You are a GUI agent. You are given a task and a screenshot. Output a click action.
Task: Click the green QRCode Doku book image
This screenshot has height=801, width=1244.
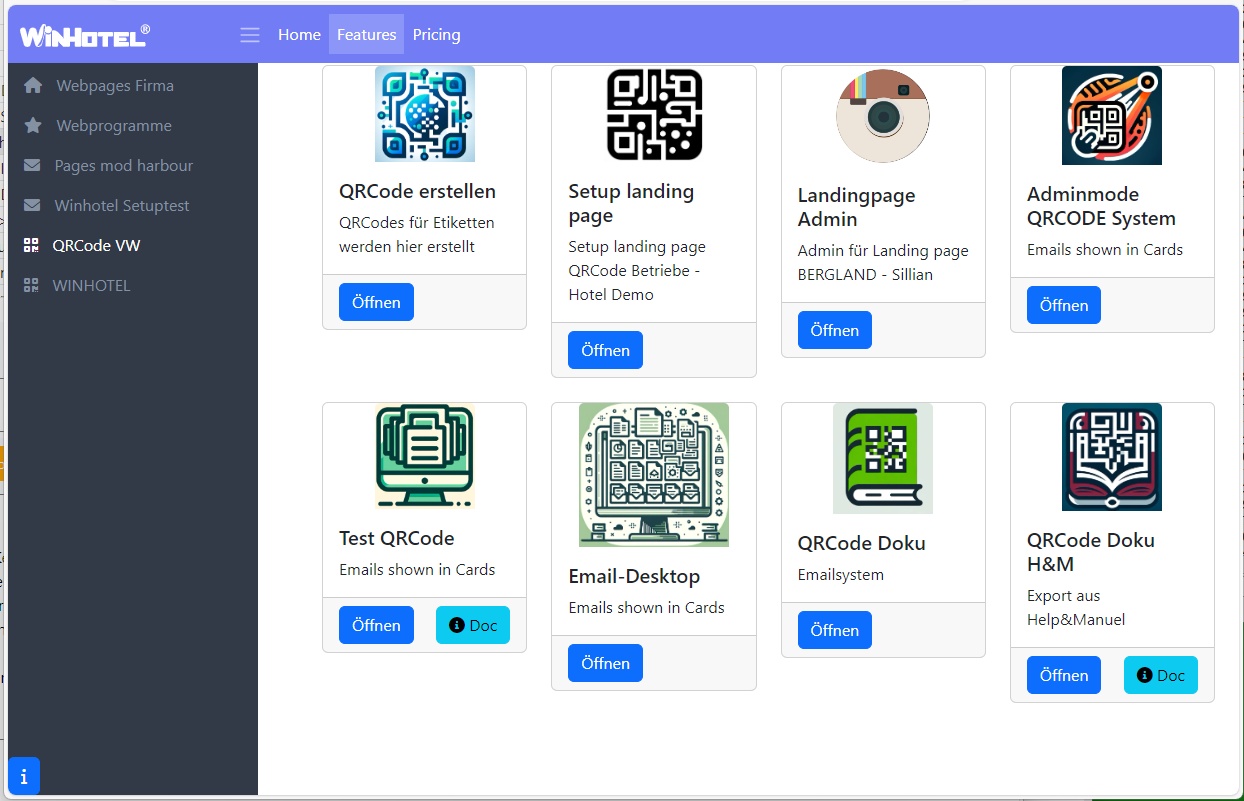click(x=883, y=459)
